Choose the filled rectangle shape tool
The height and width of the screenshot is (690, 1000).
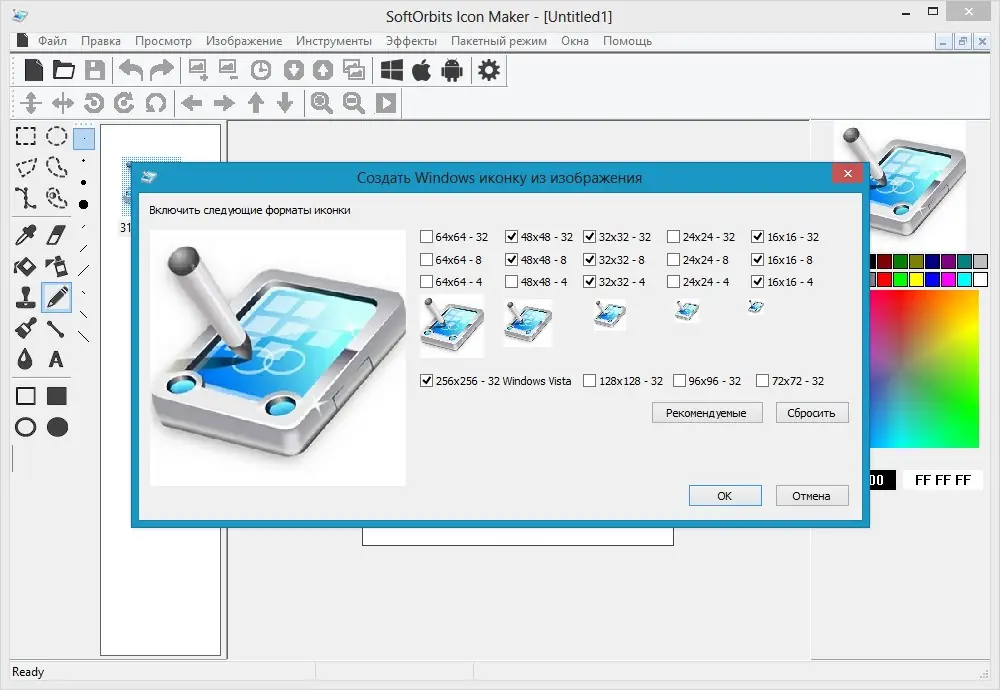click(57, 396)
